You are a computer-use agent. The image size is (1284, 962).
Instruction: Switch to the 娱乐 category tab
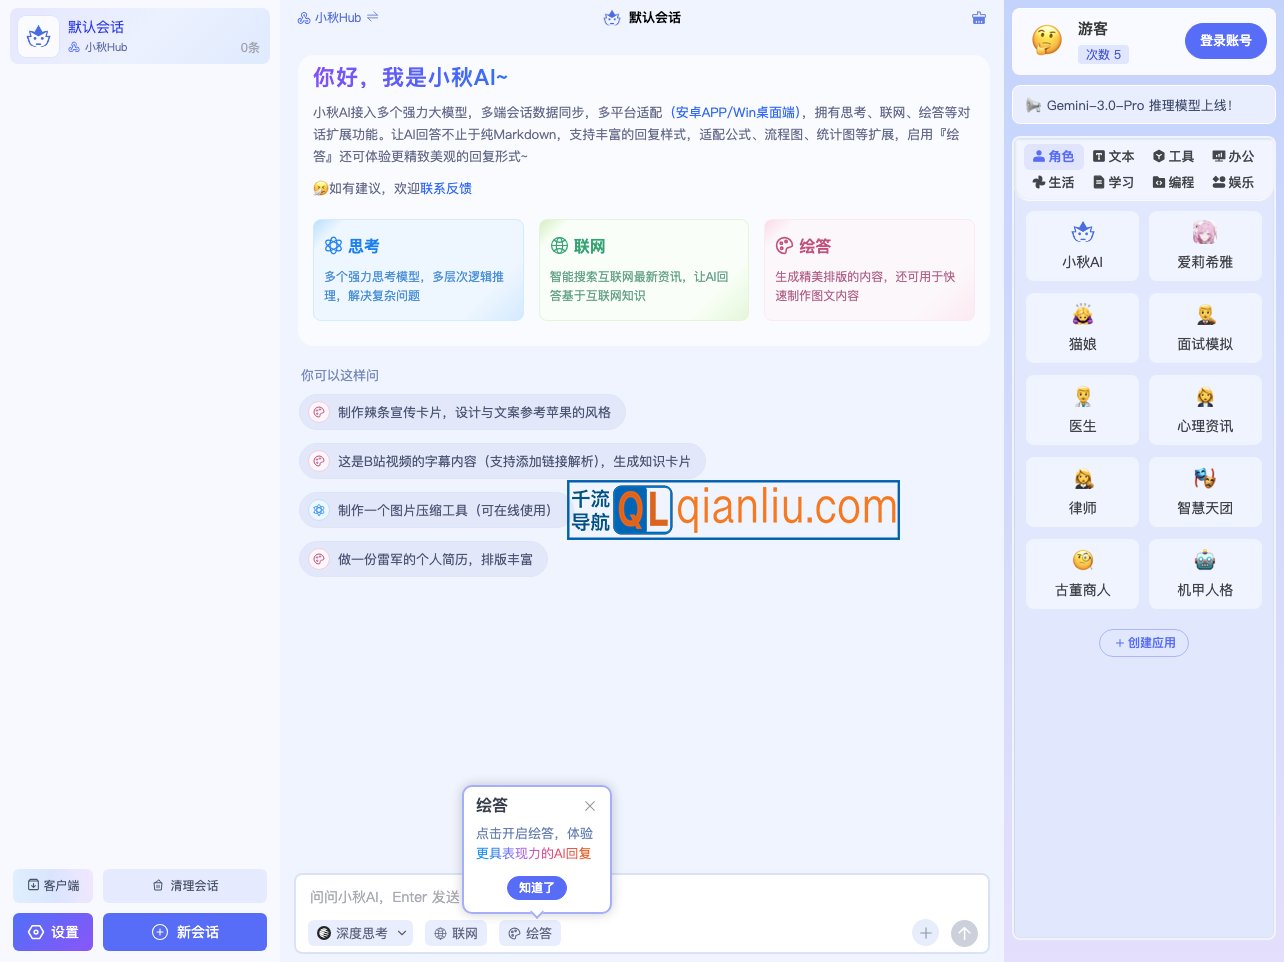[x=1233, y=182]
